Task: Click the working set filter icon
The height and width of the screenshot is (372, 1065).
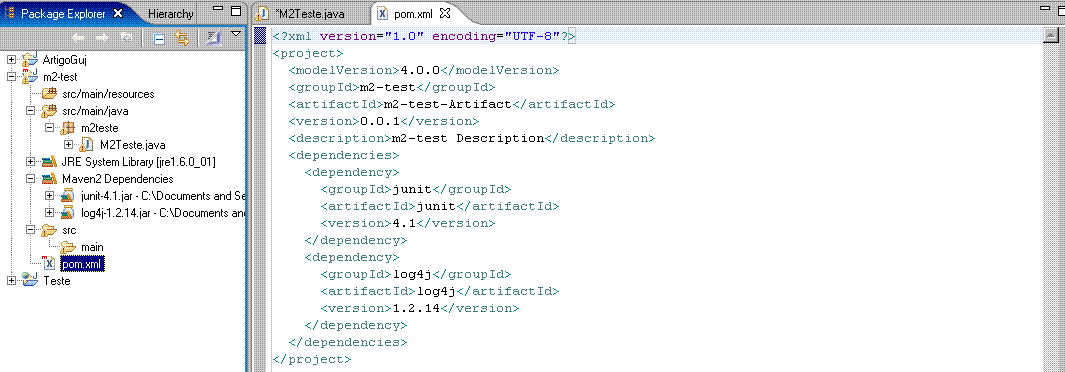Action: [x=214, y=38]
